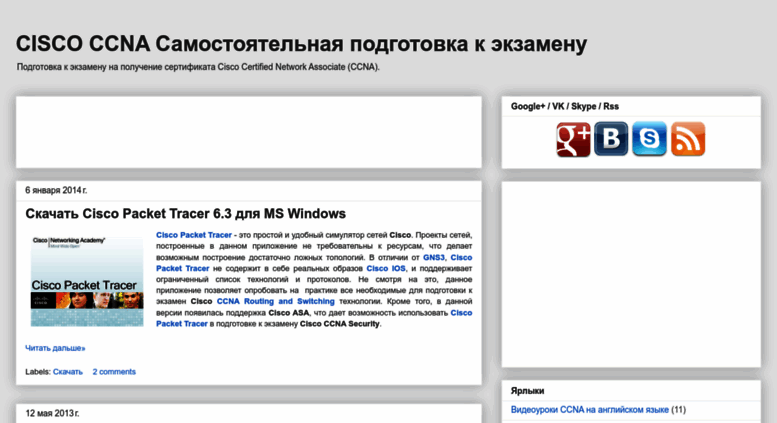Open post 'Скачать Cisco Packet Tracer 6.3 для MS Windows'
This screenshot has width=777, height=423.
185,213
